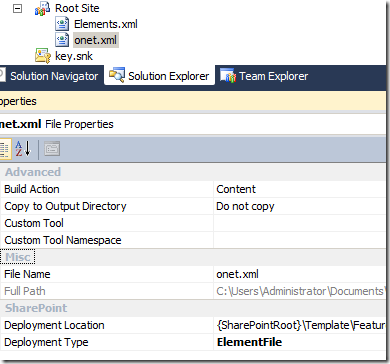Collapse the Advanced property category
390x364 pixels.
(33, 172)
